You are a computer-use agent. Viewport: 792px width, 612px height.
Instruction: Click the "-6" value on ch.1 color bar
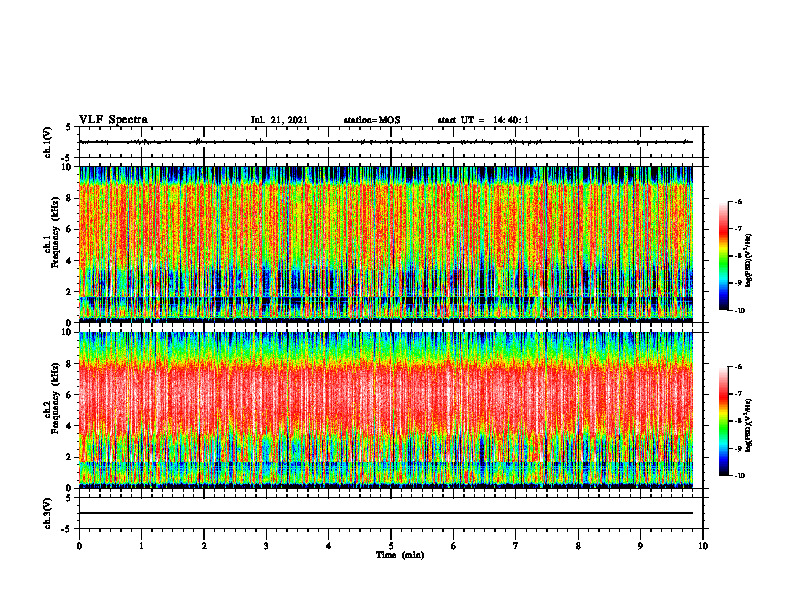coord(738,202)
